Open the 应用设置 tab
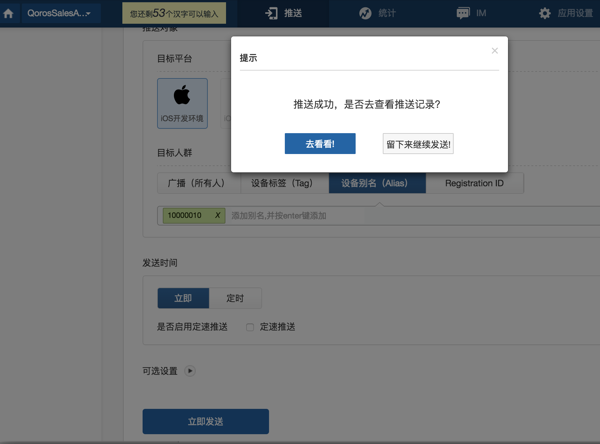Viewport: 600px width, 444px height. [x=566, y=13]
